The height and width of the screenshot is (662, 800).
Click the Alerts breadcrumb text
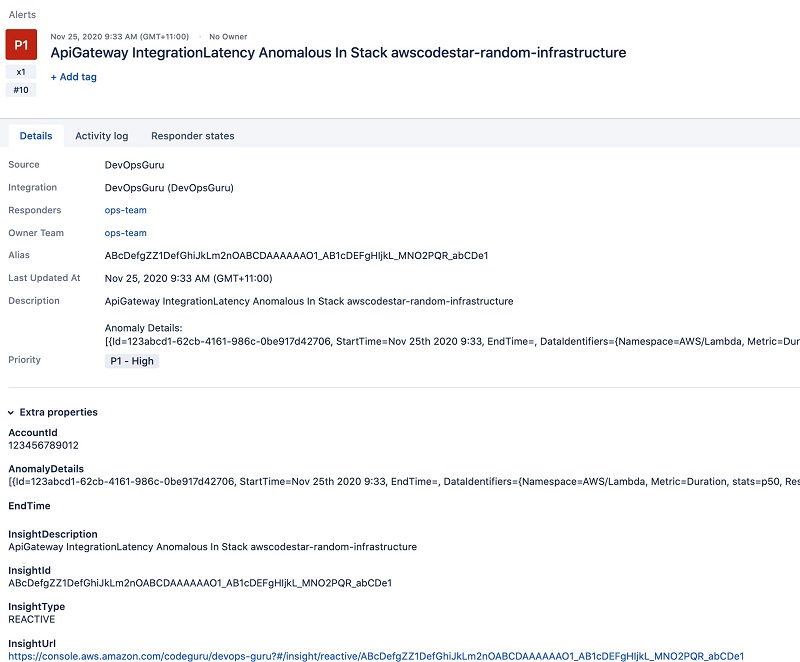click(22, 15)
